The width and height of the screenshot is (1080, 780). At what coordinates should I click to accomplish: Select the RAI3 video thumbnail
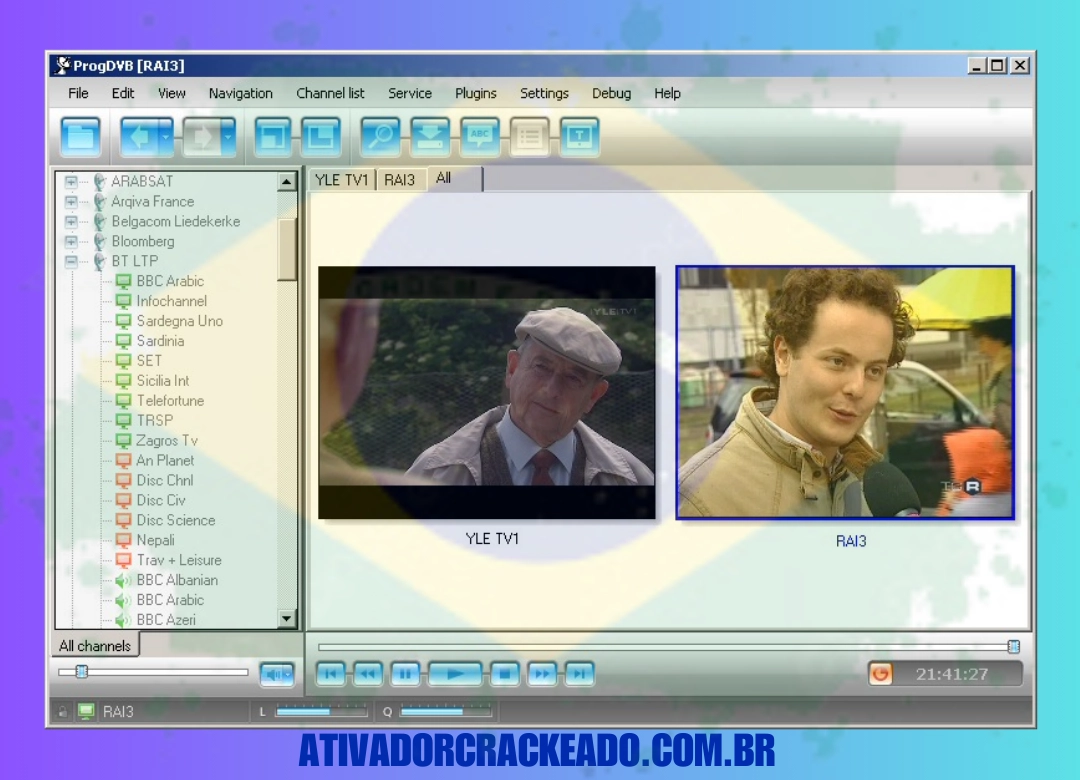[x=845, y=393]
